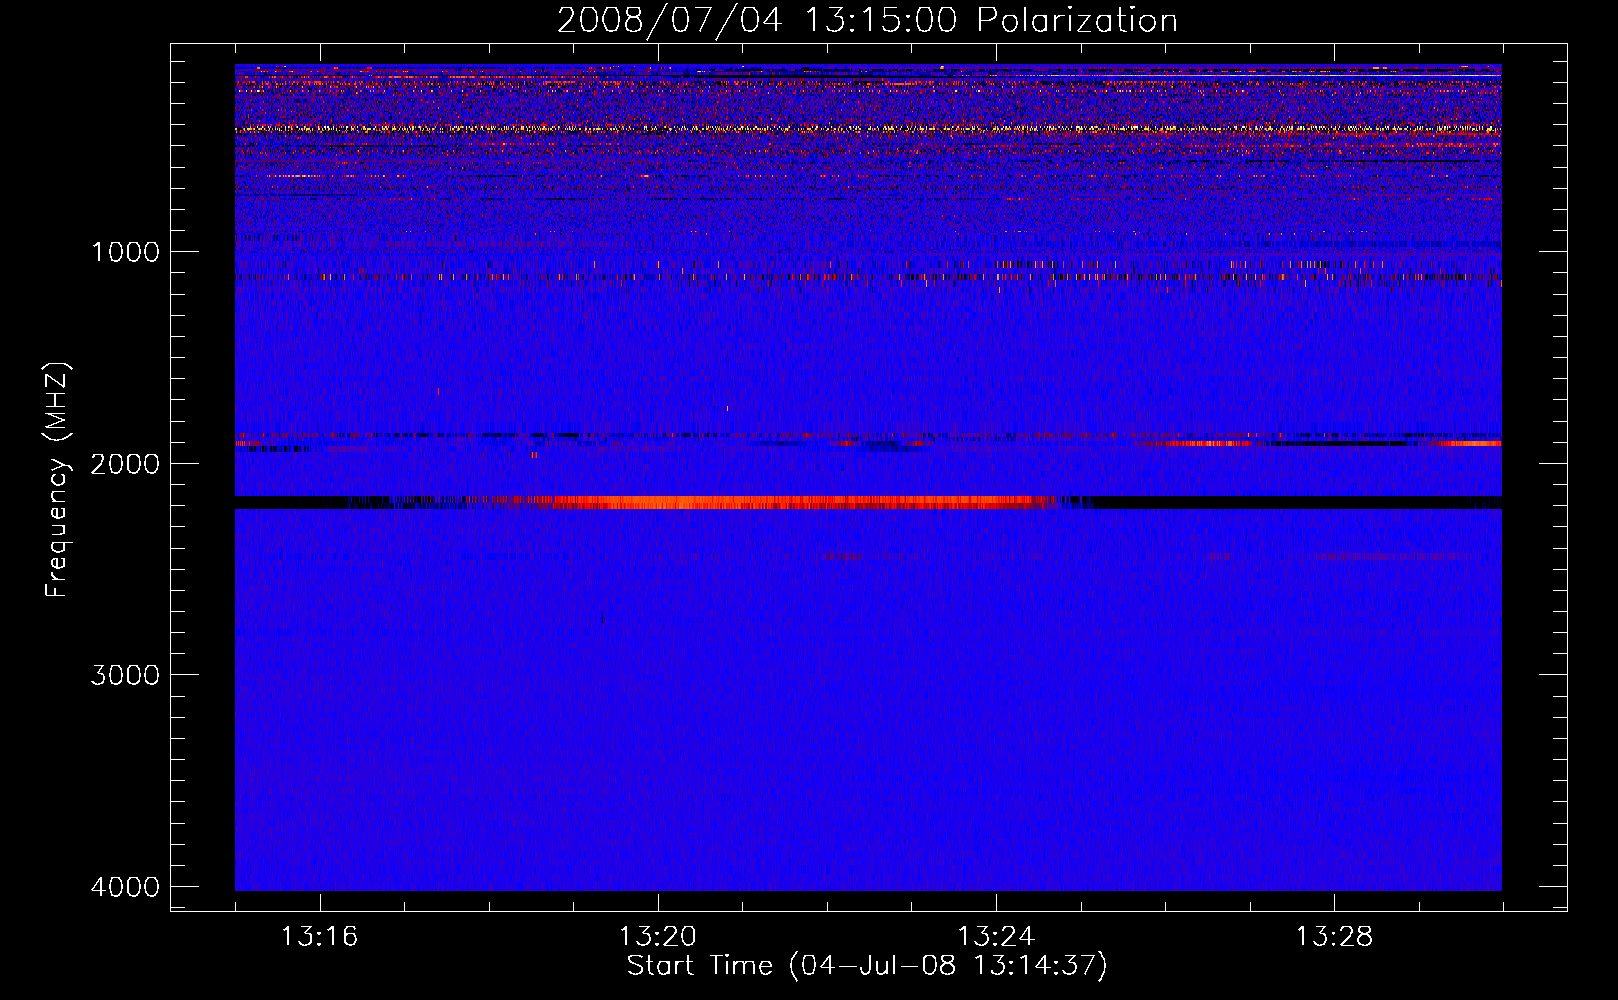Screen dimensions: 1618x1000
Task: Click the 2000 frequency tick label
Action: (x=126, y=464)
